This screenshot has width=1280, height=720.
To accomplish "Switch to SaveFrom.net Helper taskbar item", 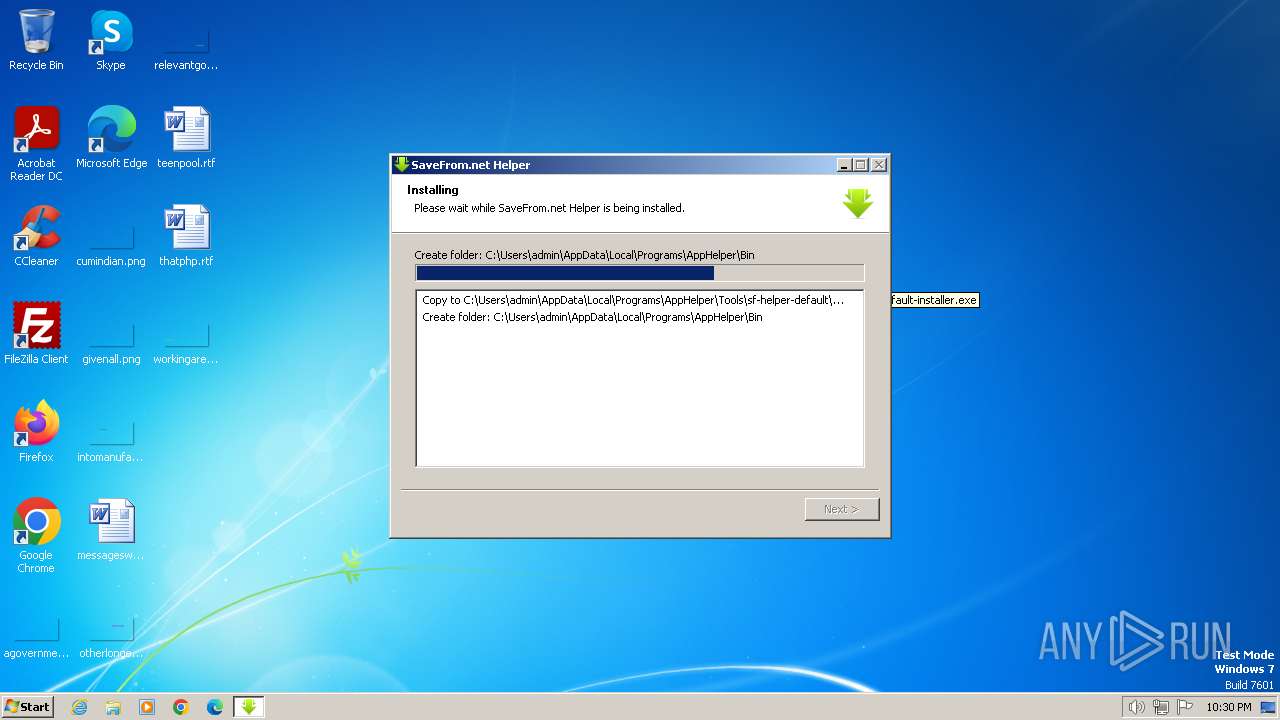I will [249, 707].
